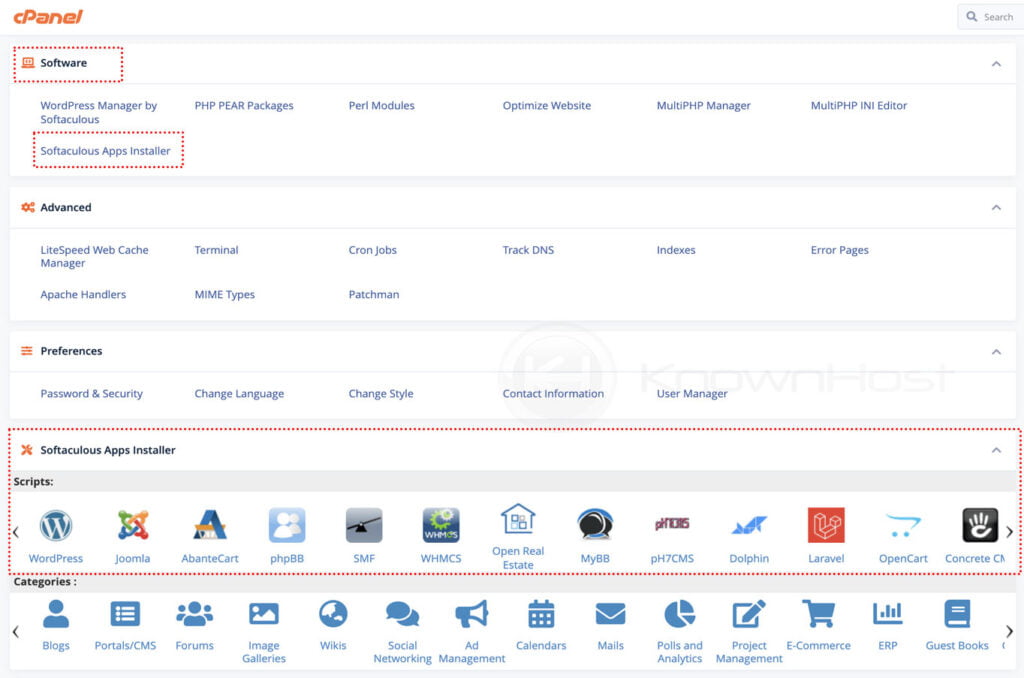Image resolution: width=1024 pixels, height=678 pixels.
Task: Open the Blogs category icon
Action: (56, 614)
